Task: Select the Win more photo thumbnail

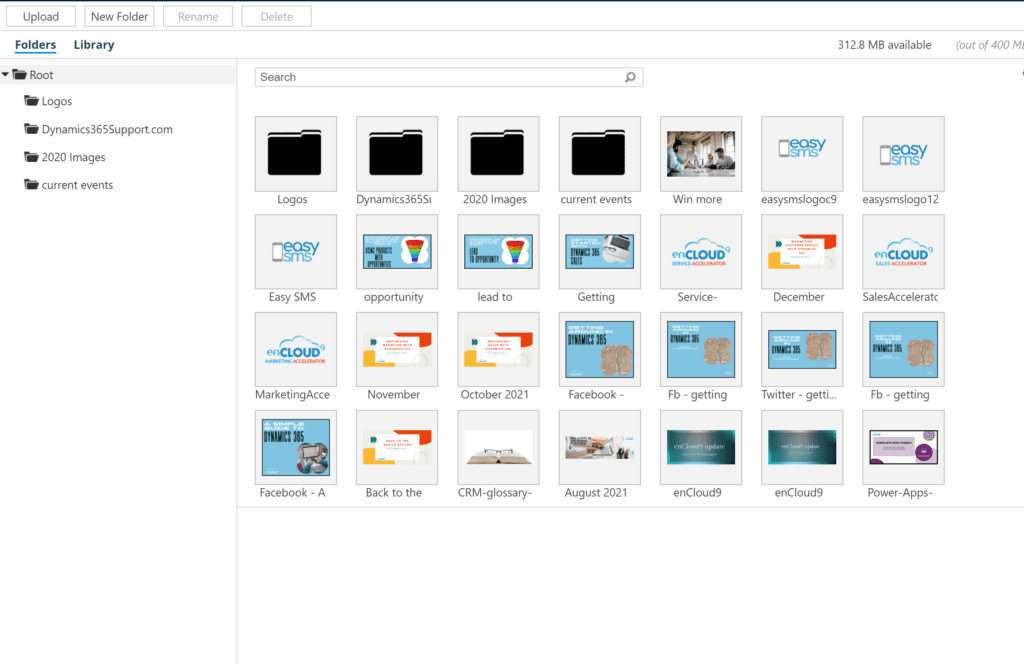Action: pyautogui.click(x=701, y=153)
